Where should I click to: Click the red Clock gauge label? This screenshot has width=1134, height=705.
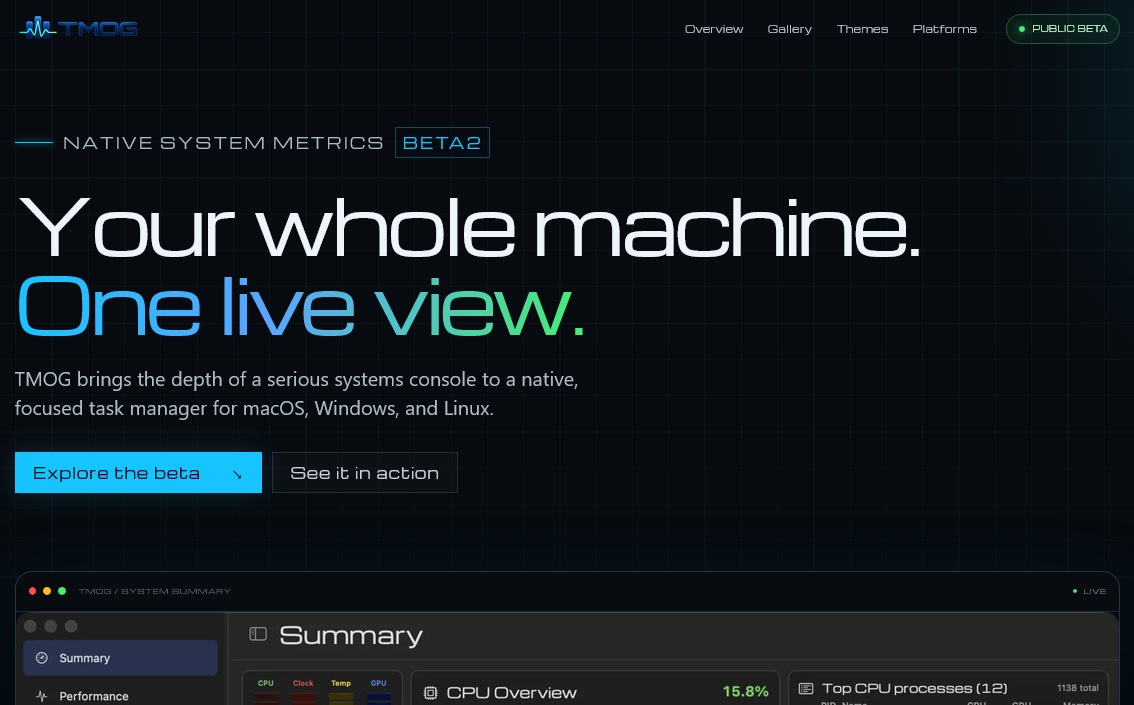coord(303,683)
